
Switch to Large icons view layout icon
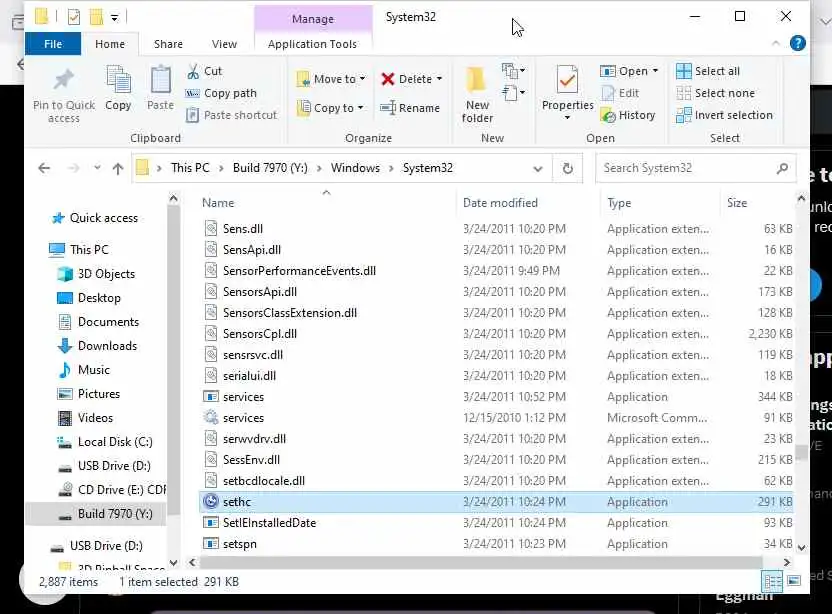[x=794, y=581]
